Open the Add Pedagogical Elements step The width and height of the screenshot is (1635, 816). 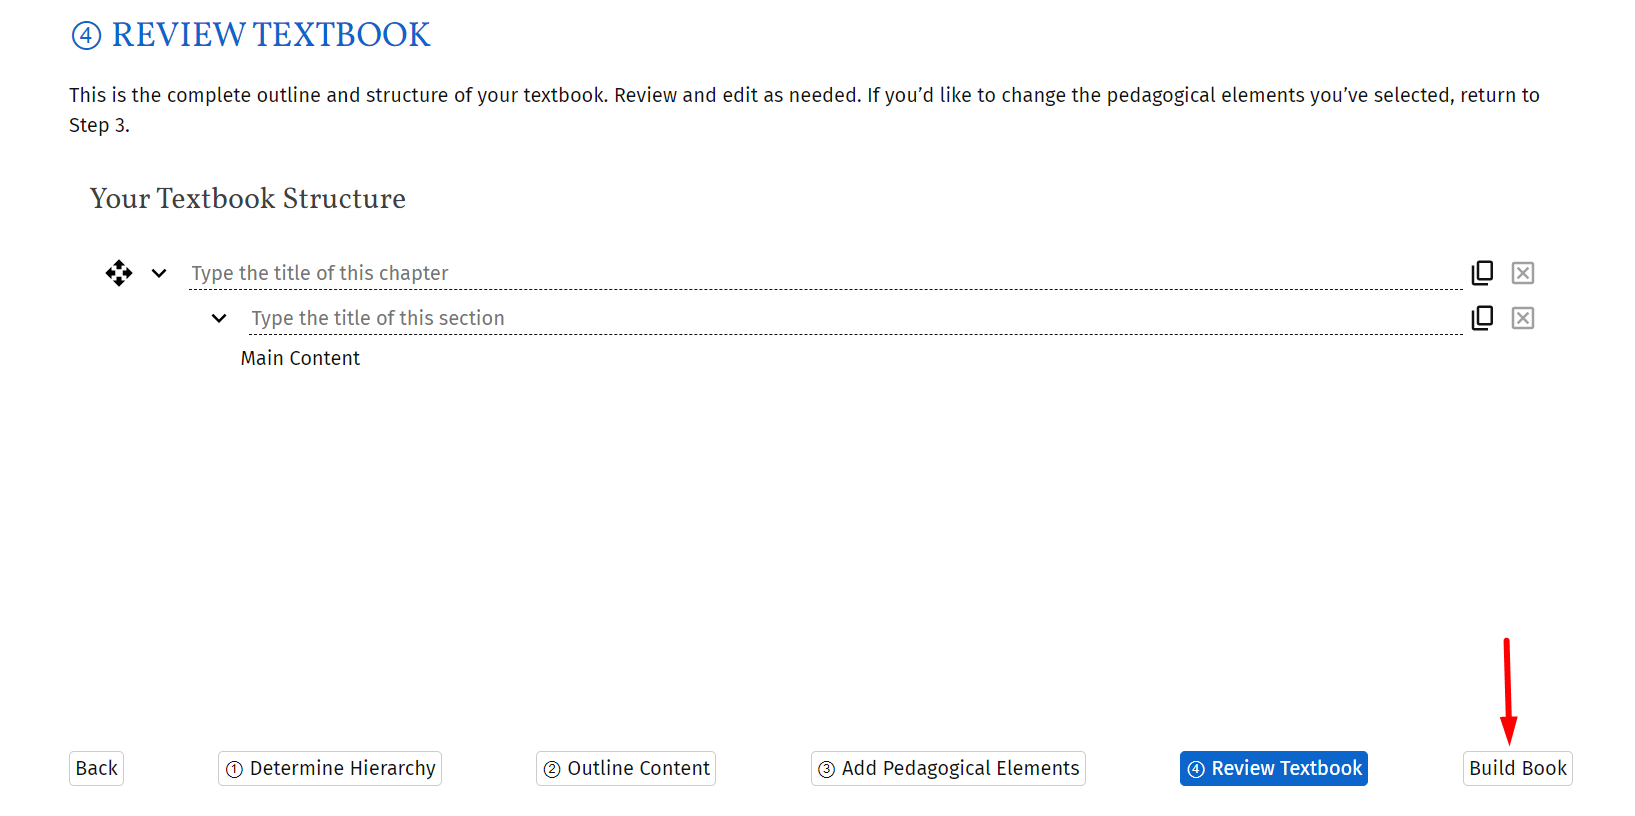[x=948, y=768]
